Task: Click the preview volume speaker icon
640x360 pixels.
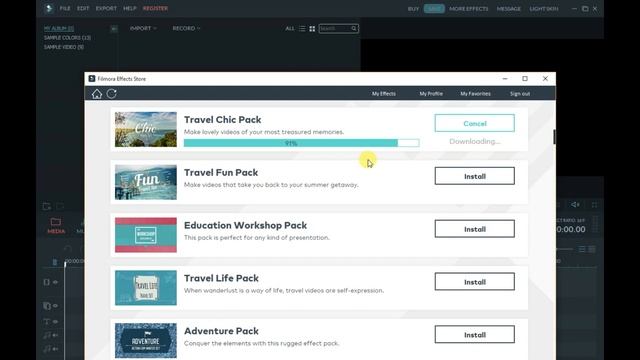Action: 575,204
